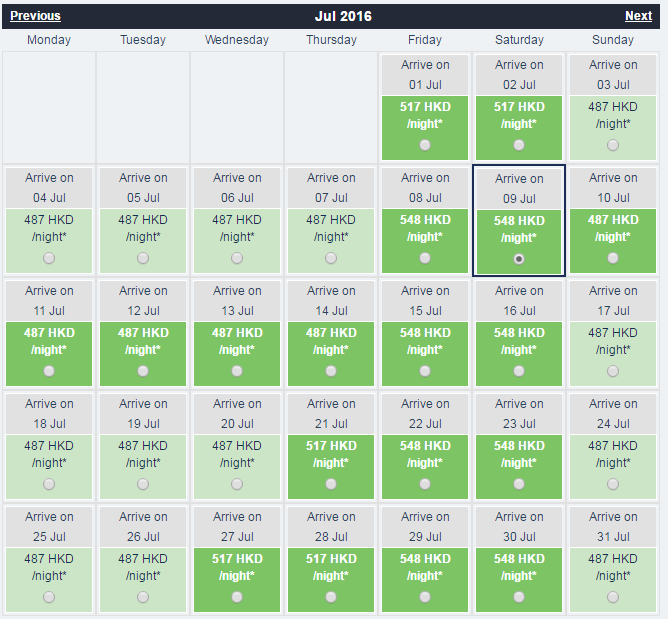The width and height of the screenshot is (668, 619).
Task: Pick the 27 Jul 517 HKD radio
Action: [x=237, y=597]
